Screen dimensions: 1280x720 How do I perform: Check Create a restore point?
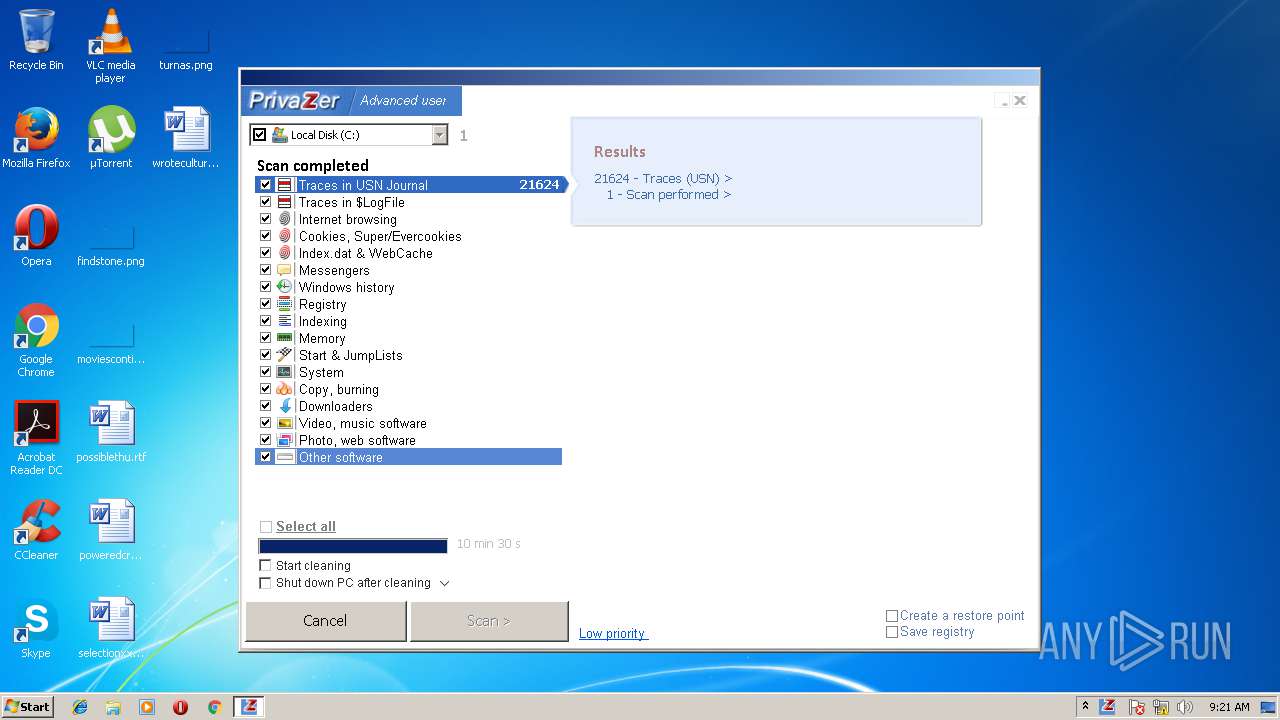(892, 616)
